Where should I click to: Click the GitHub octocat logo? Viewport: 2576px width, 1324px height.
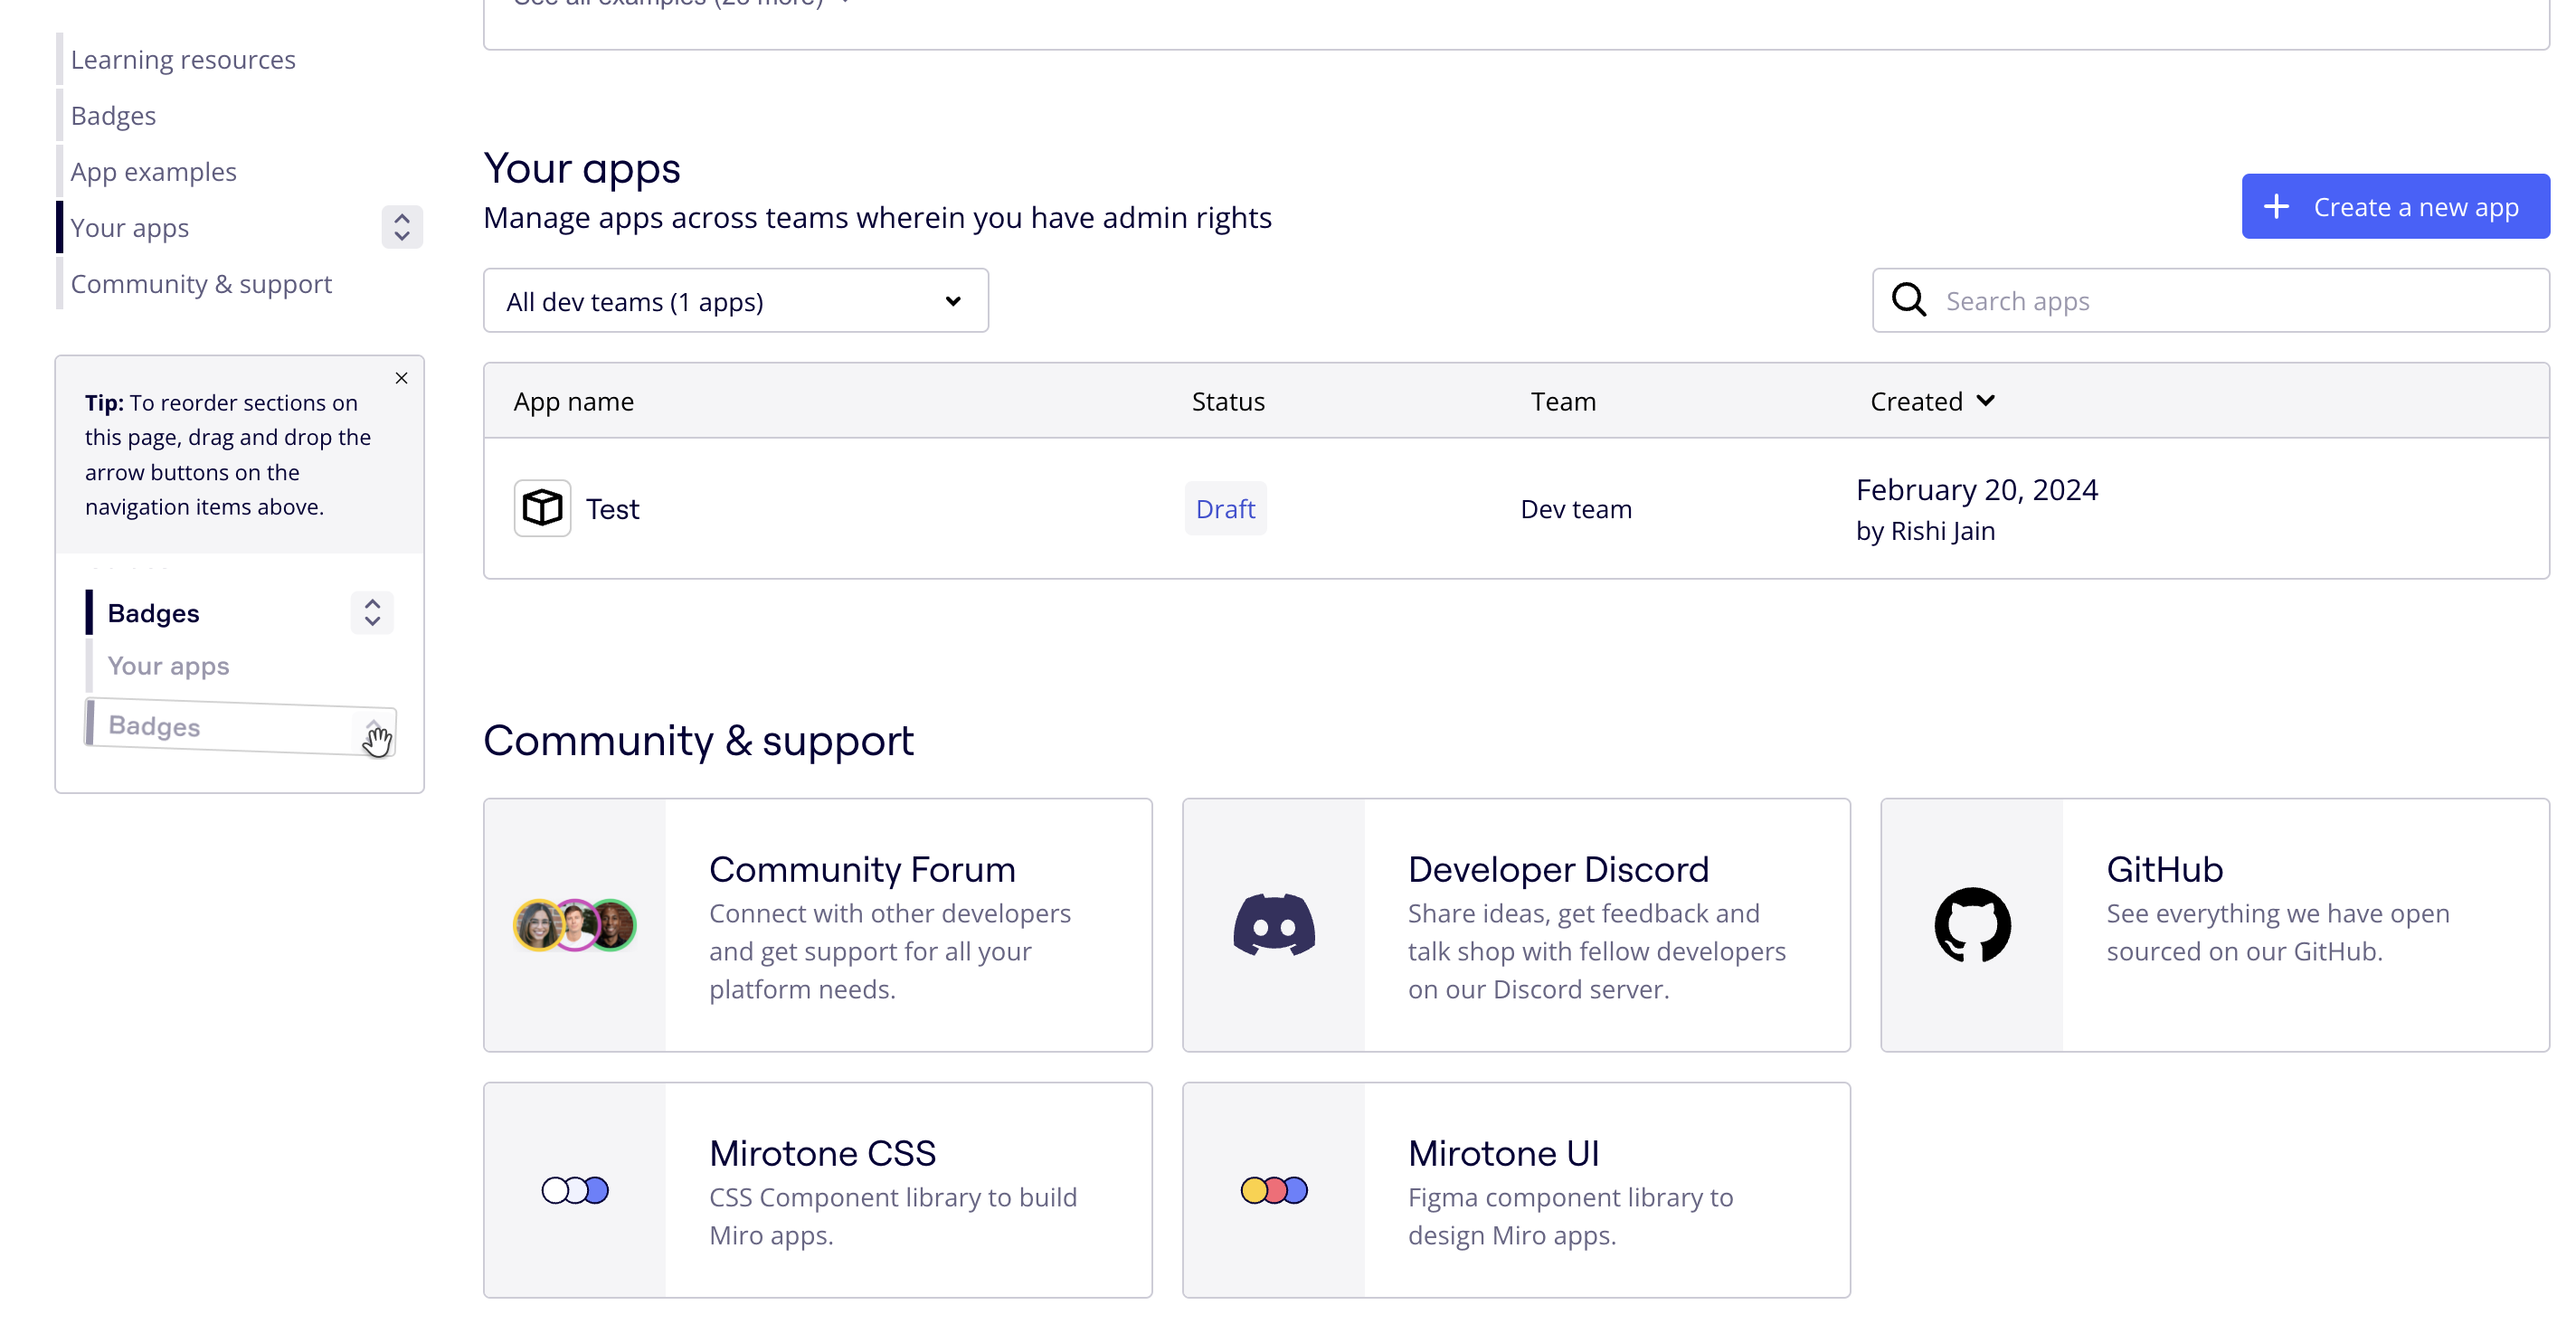pyautogui.click(x=1971, y=925)
